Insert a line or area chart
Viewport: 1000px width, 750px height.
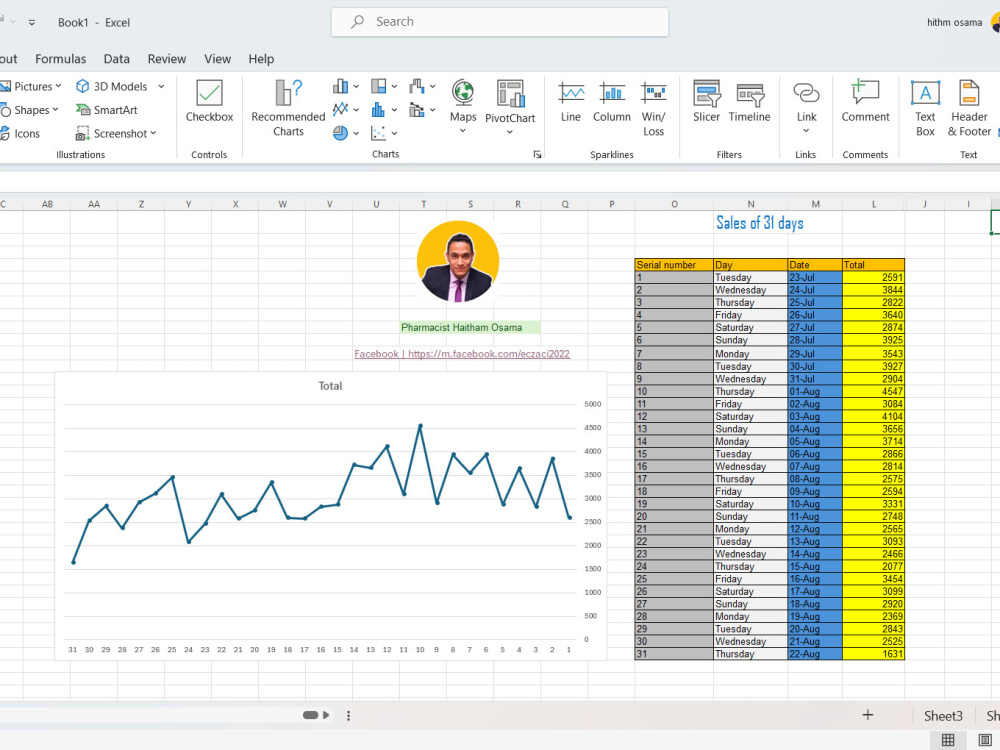(341, 109)
